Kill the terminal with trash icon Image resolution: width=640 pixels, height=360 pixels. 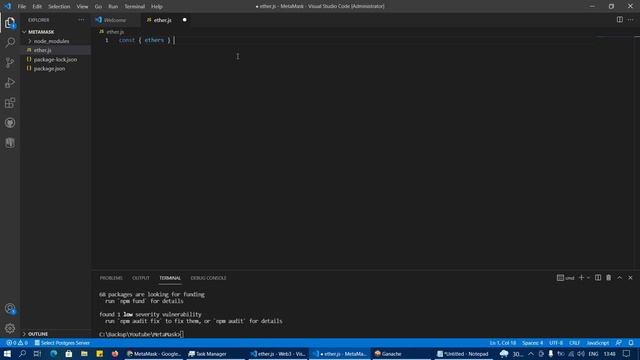click(609, 278)
